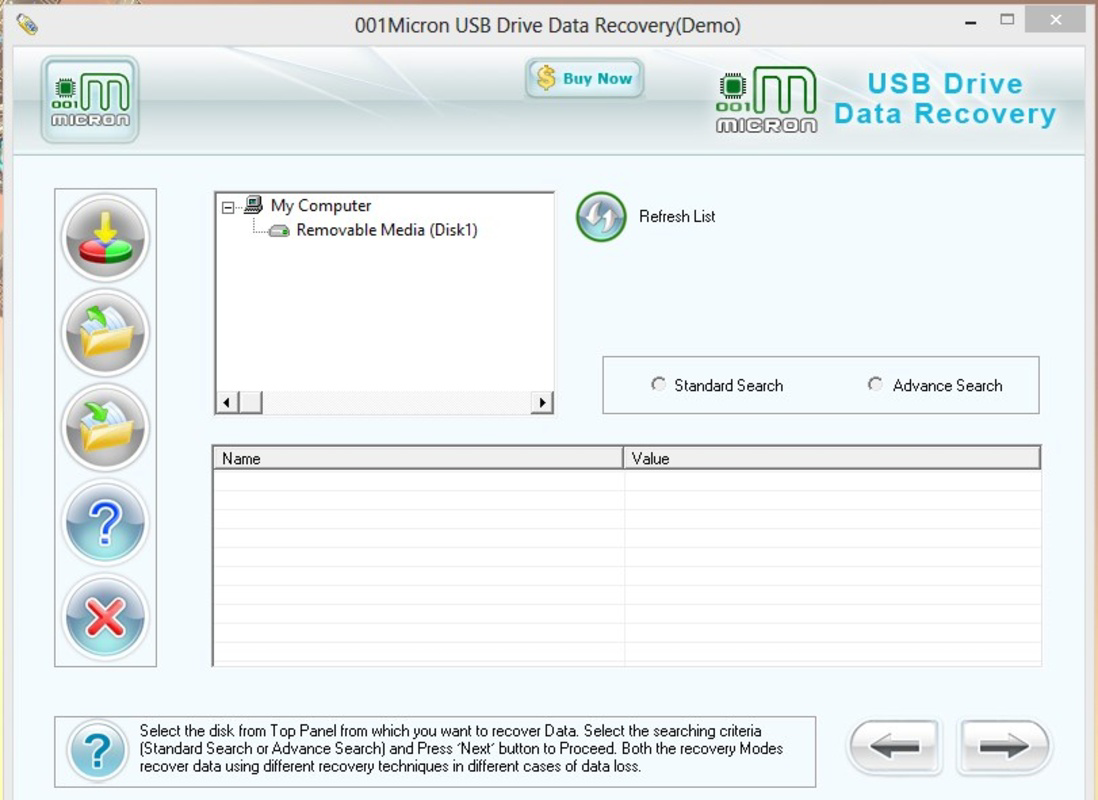Click the red X exit icon in sidebar
The width and height of the screenshot is (1098, 800).
pos(105,617)
